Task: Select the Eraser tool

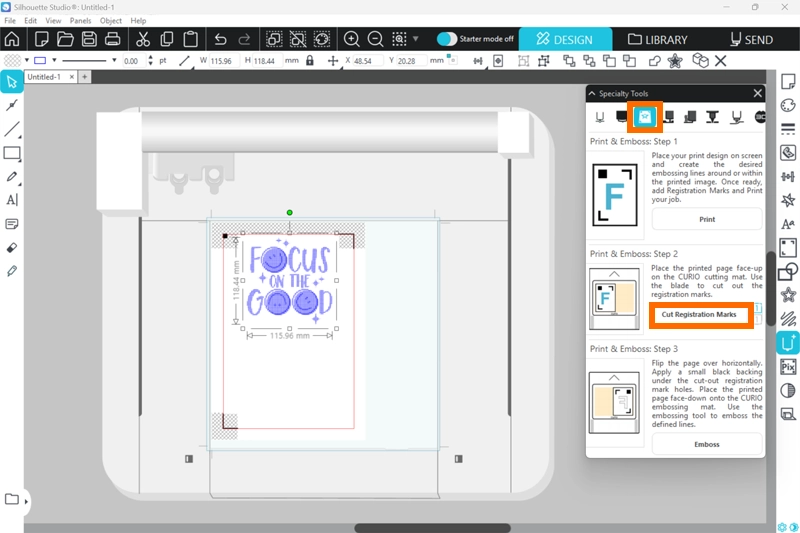Action: tap(12, 247)
